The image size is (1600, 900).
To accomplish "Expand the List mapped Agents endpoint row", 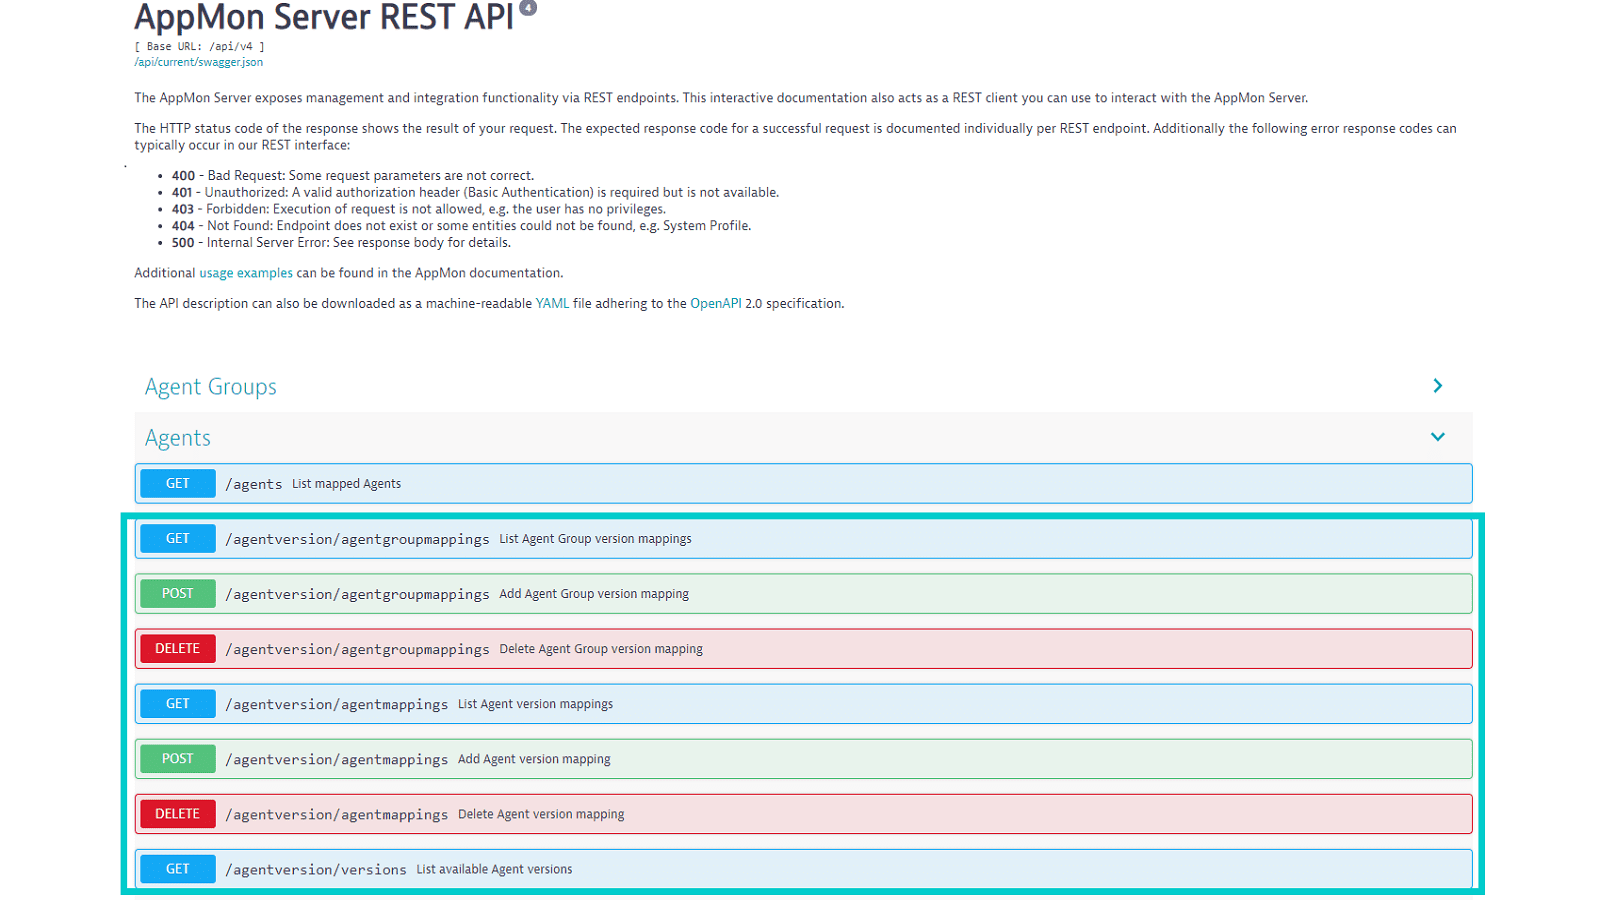I will 803,483.
